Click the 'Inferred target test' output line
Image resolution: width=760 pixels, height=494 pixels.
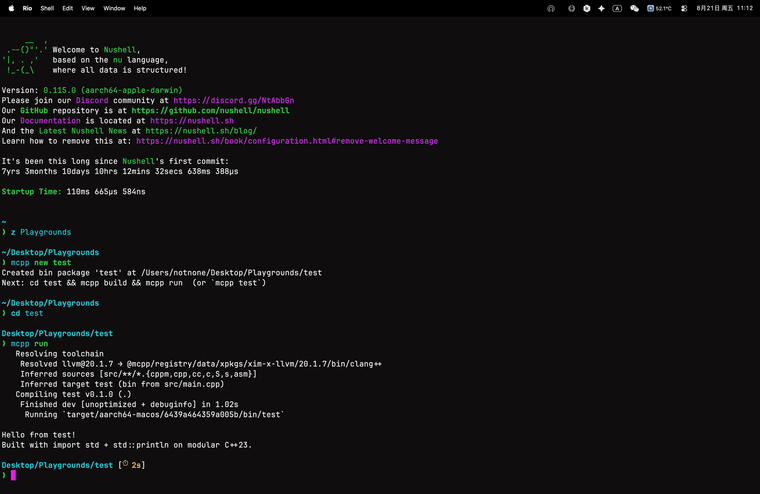[122, 384]
